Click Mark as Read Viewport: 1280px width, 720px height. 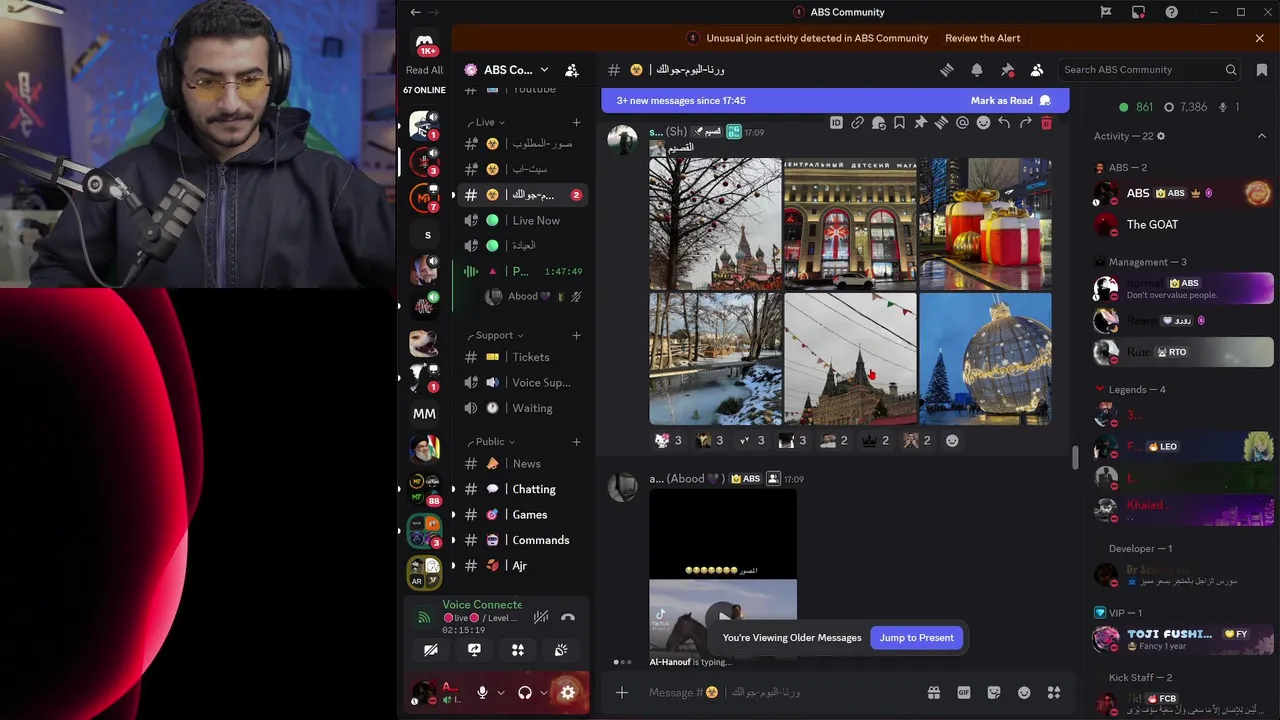tap(1011, 100)
